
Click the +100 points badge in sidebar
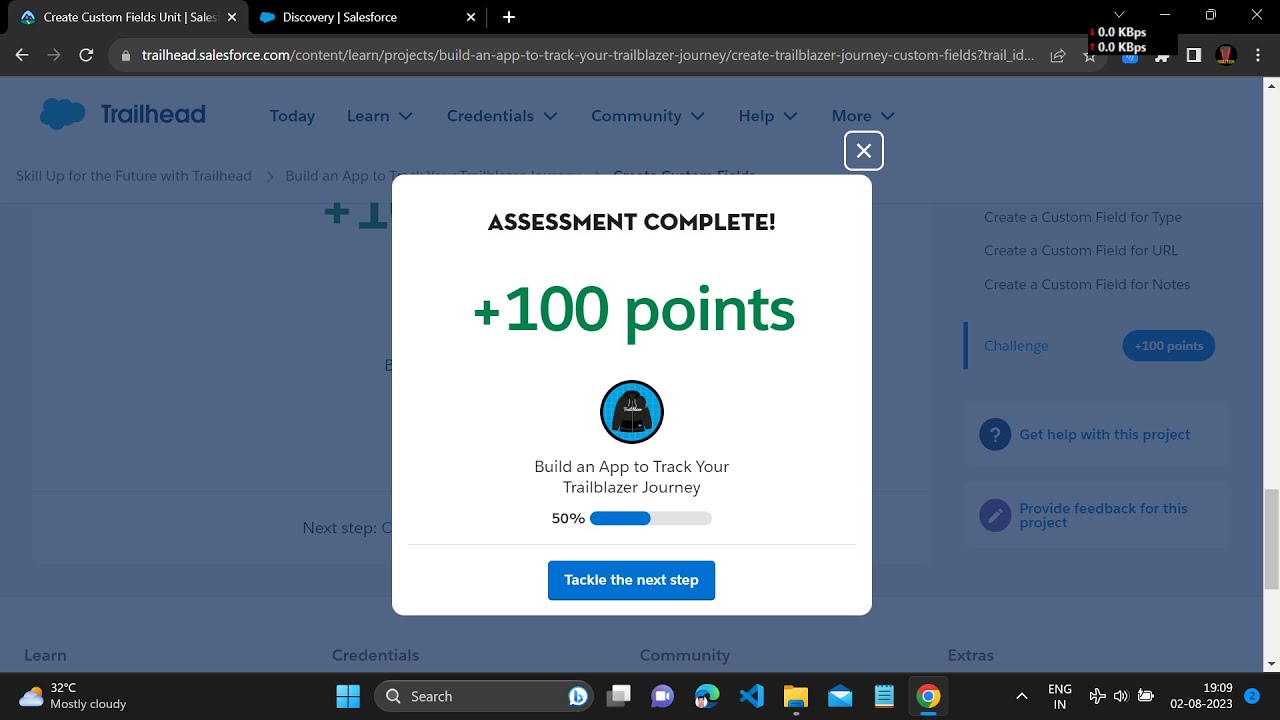1169,346
